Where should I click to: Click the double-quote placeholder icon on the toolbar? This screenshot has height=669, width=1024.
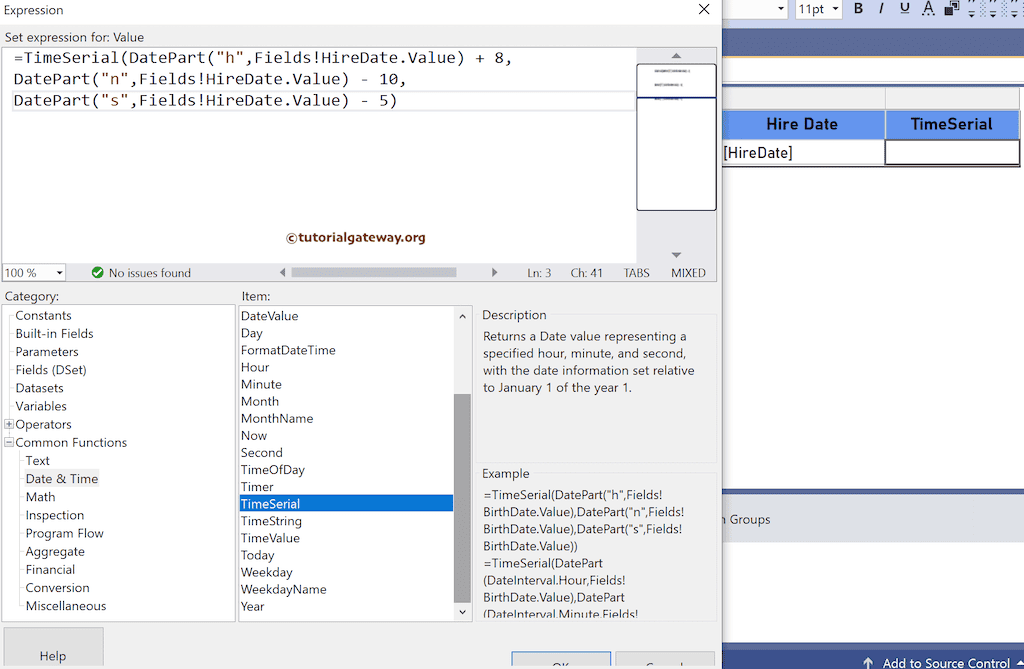coord(971,9)
